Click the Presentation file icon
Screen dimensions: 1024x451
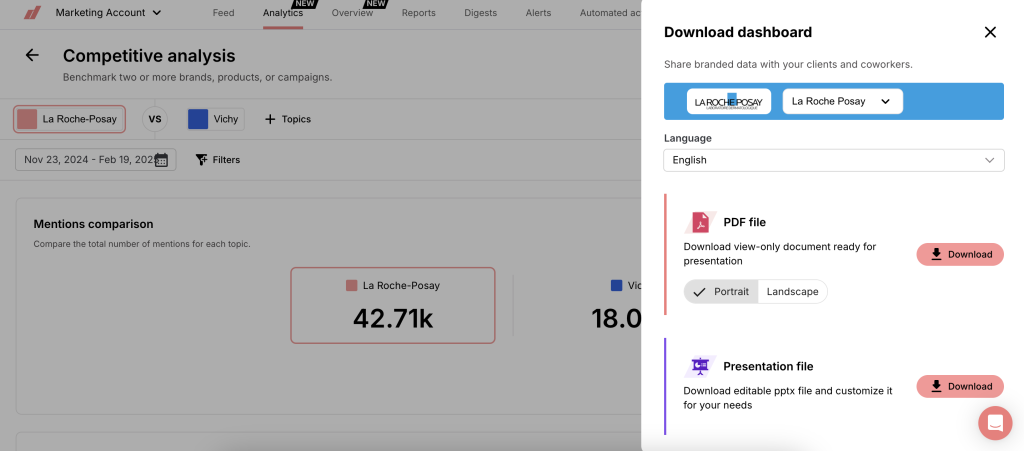[x=700, y=366]
